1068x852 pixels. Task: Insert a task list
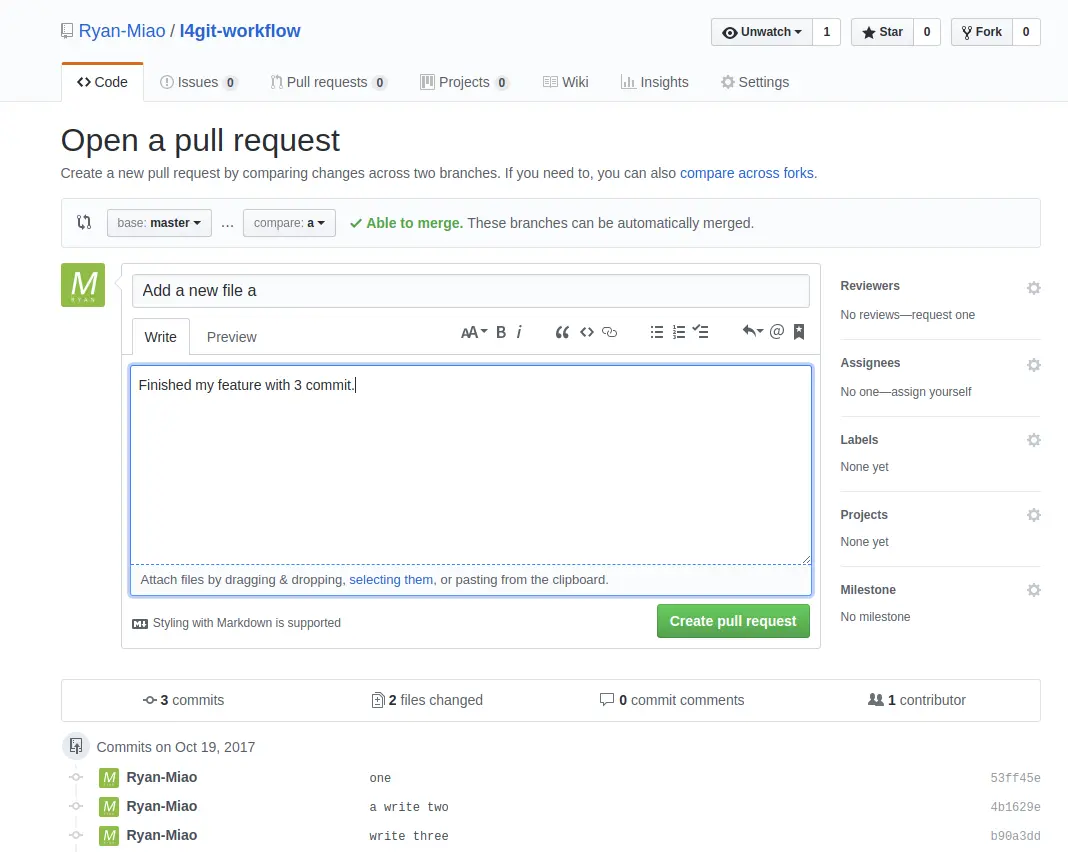tap(700, 332)
